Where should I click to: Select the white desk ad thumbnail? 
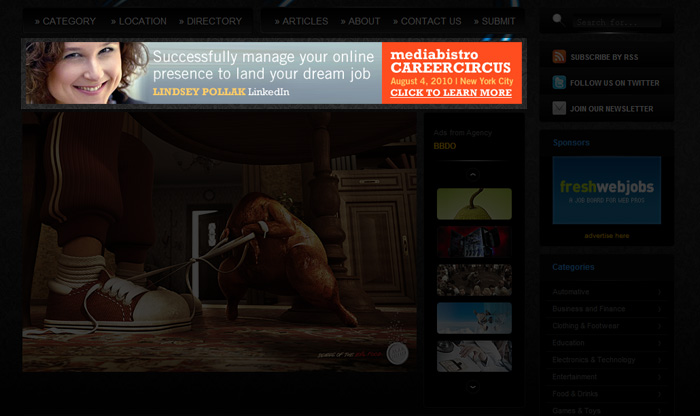(x=474, y=356)
